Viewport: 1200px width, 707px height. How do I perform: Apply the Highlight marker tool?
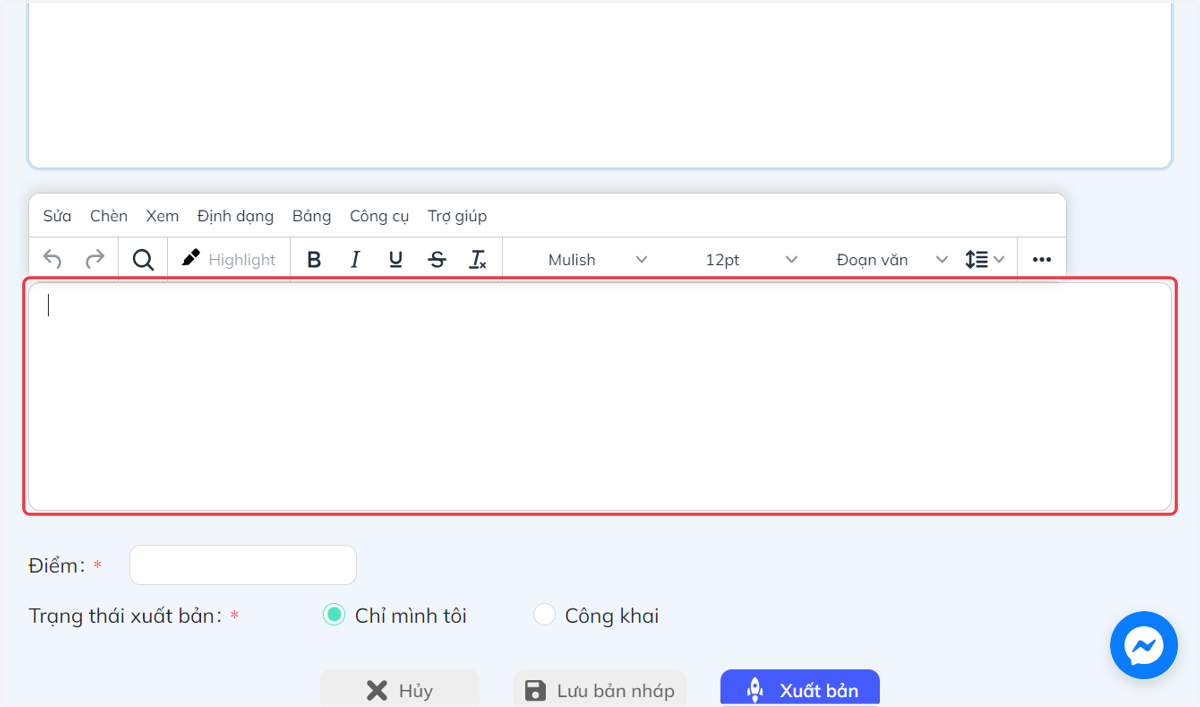pos(229,260)
